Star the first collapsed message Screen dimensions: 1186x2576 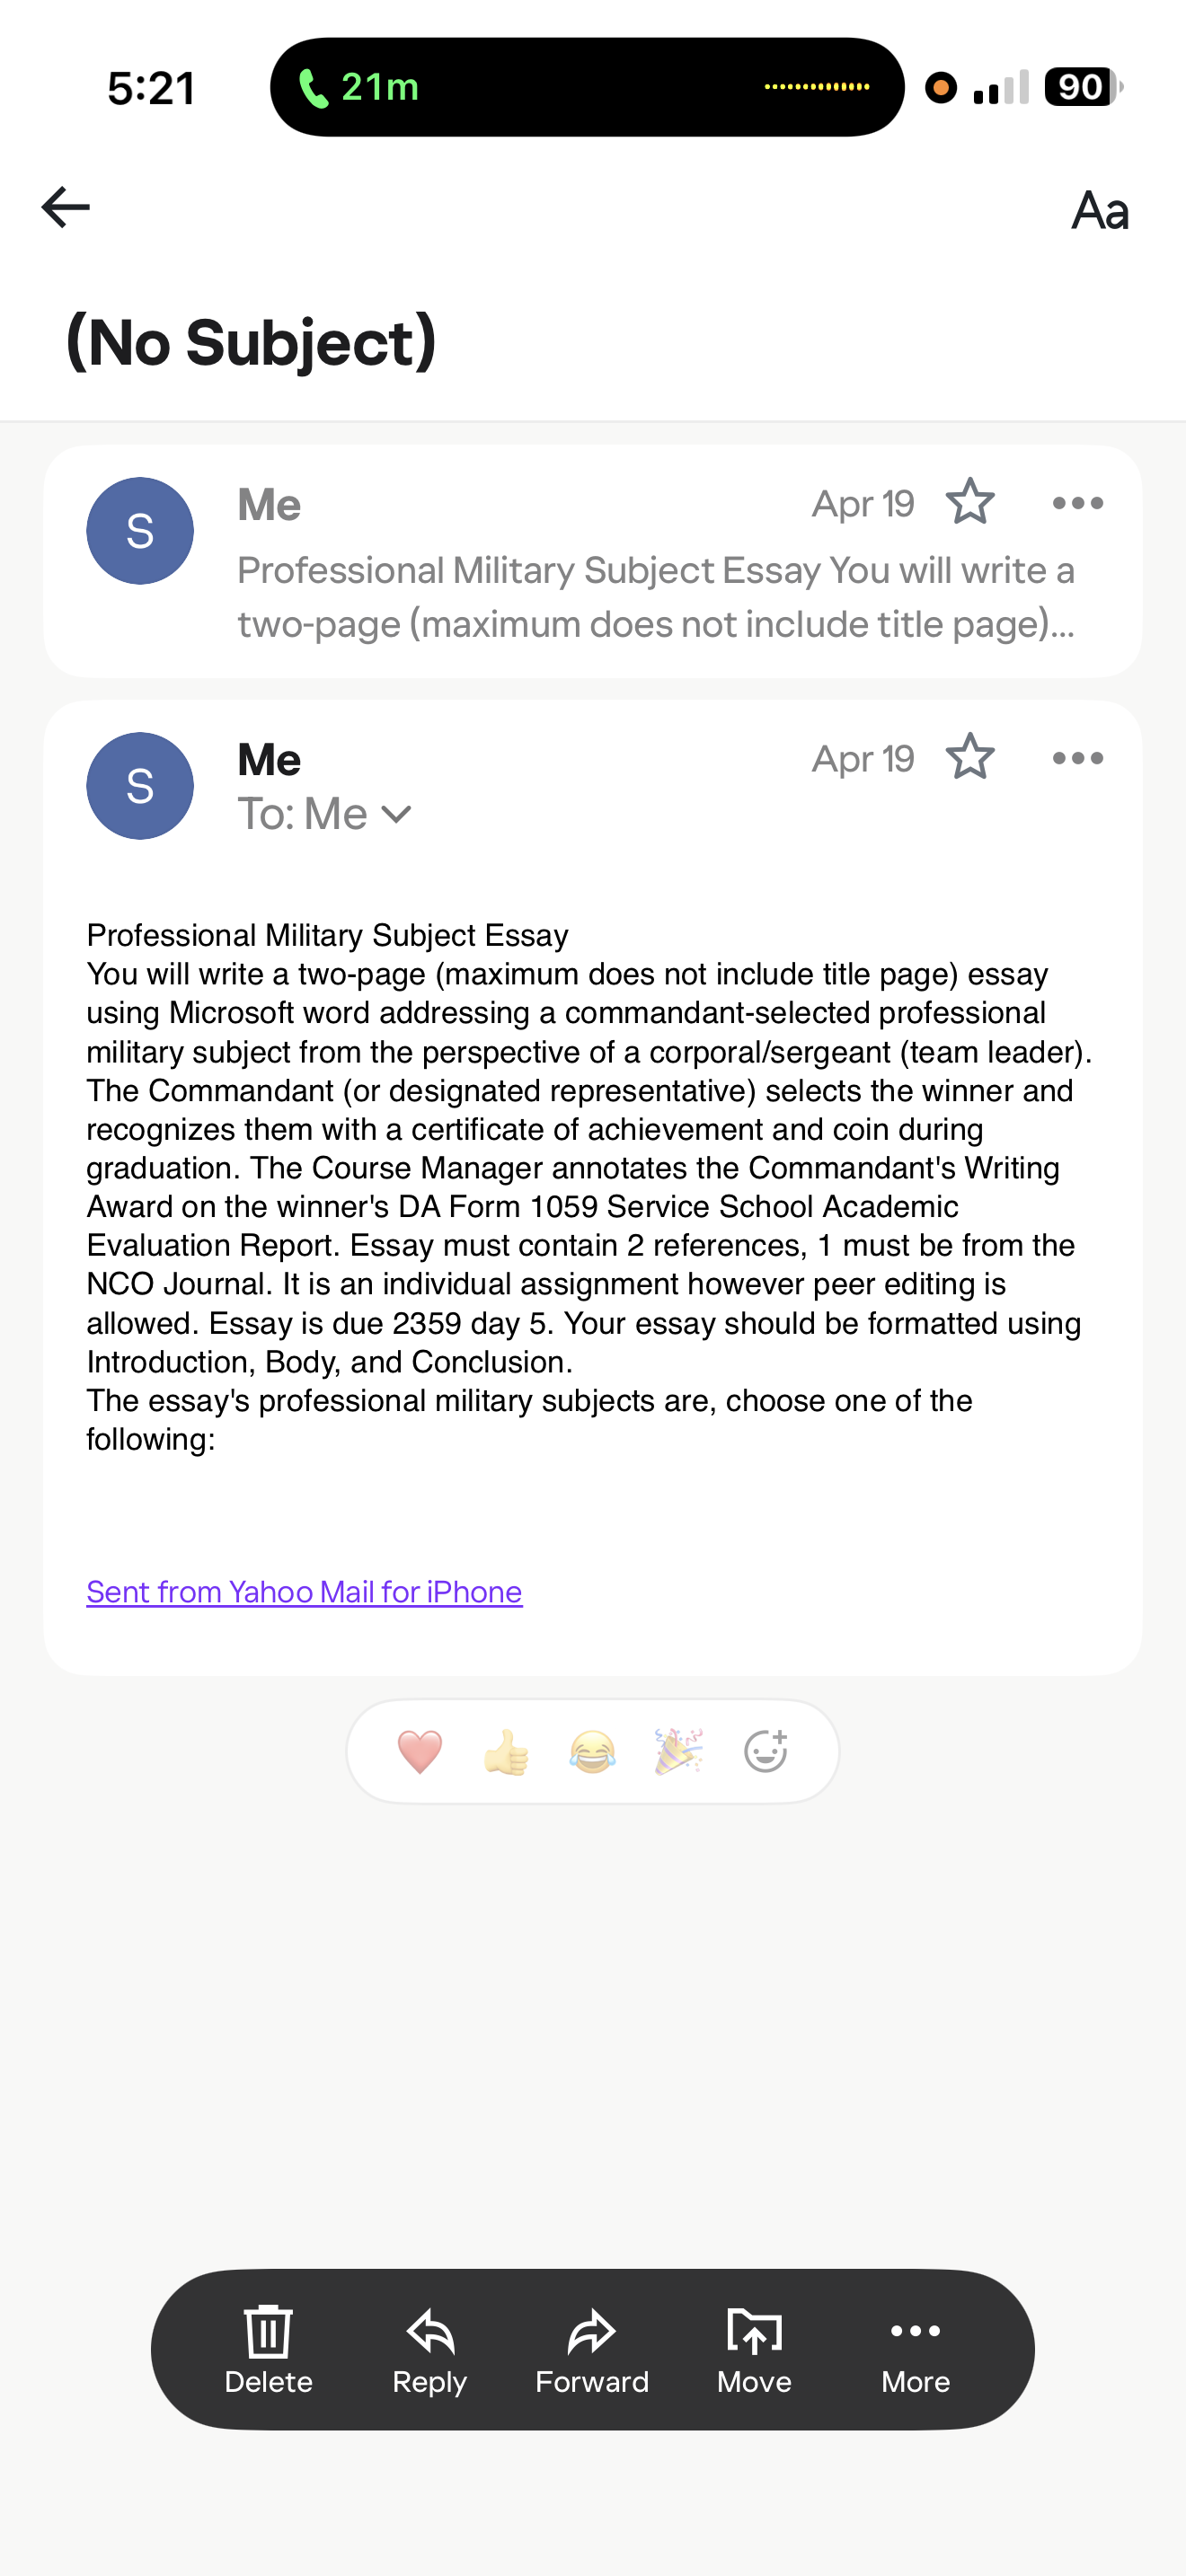coord(970,502)
